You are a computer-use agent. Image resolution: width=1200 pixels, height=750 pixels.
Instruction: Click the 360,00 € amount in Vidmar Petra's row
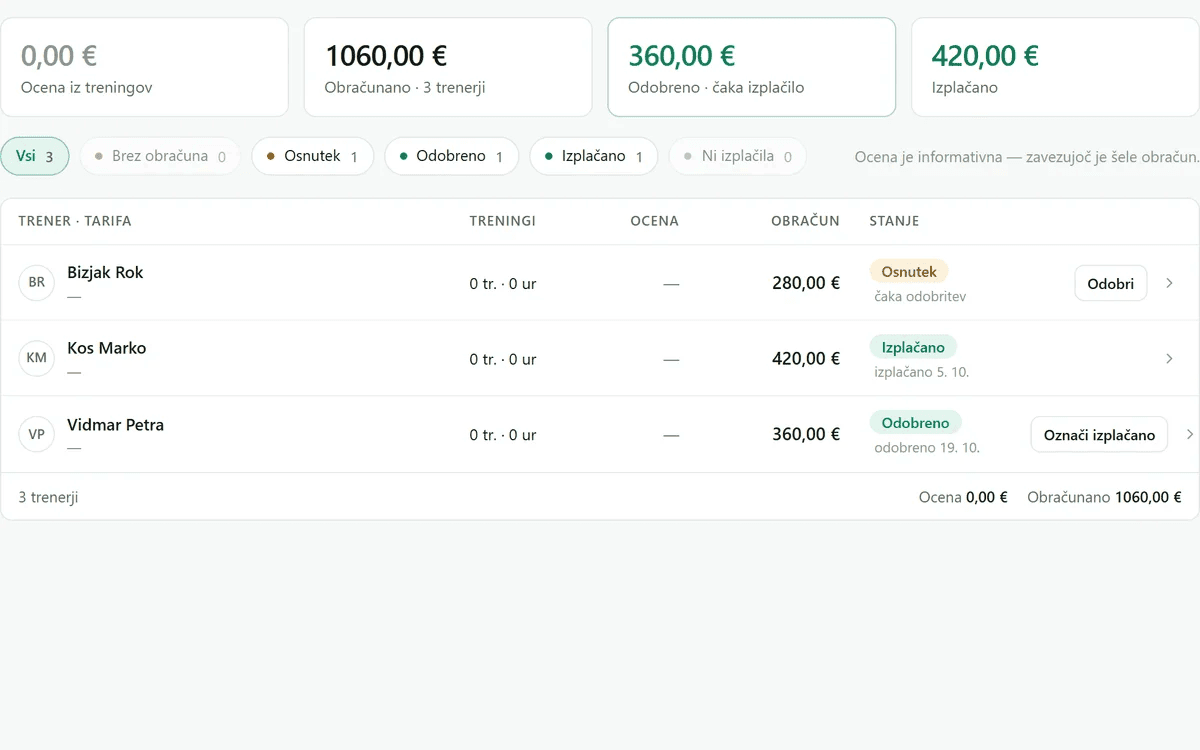click(x=806, y=434)
